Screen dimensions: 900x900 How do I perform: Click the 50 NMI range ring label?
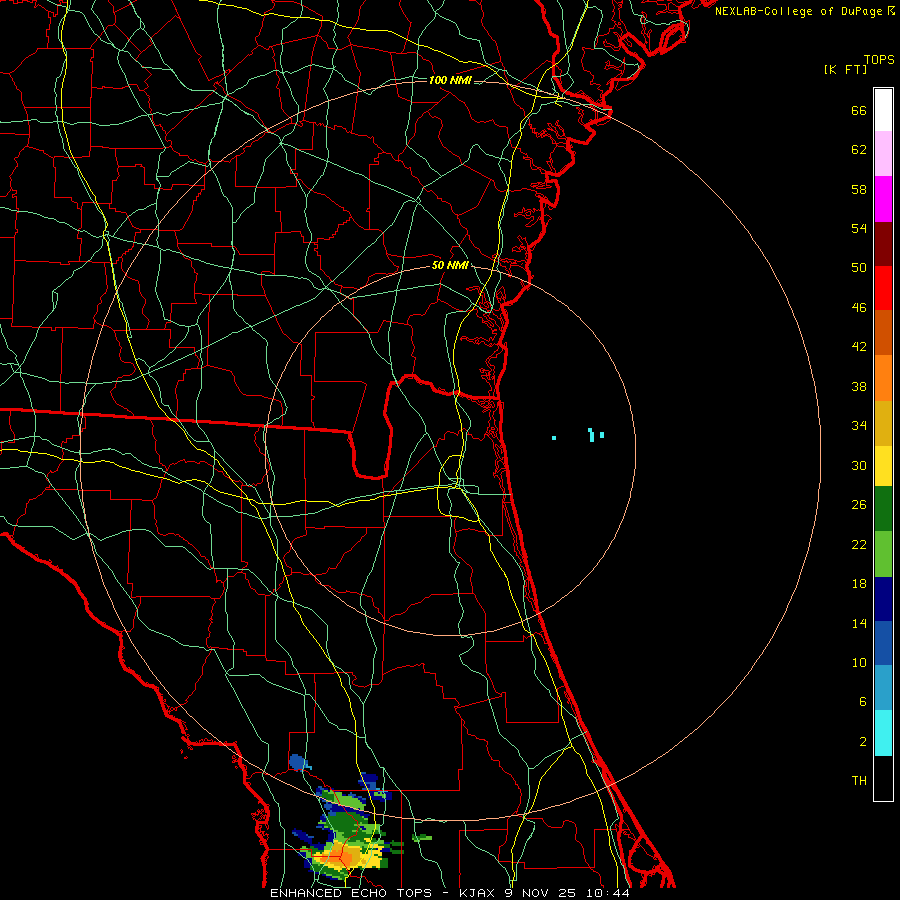click(x=450, y=265)
